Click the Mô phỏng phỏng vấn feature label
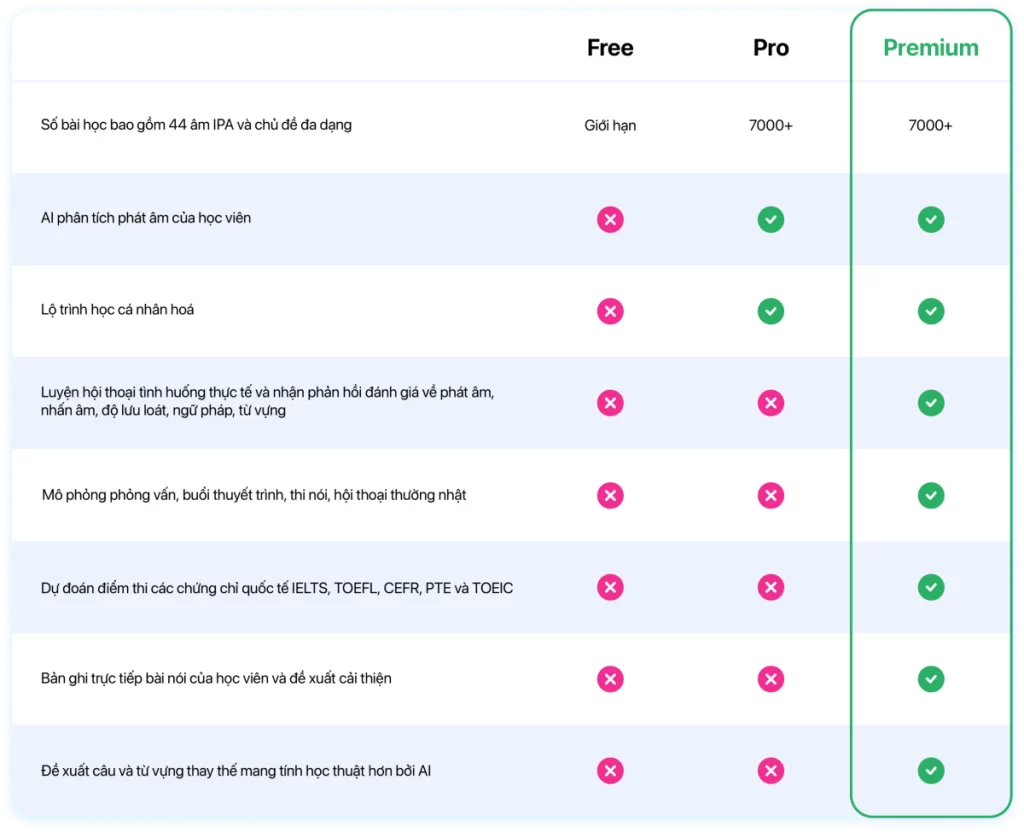 [254, 495]
